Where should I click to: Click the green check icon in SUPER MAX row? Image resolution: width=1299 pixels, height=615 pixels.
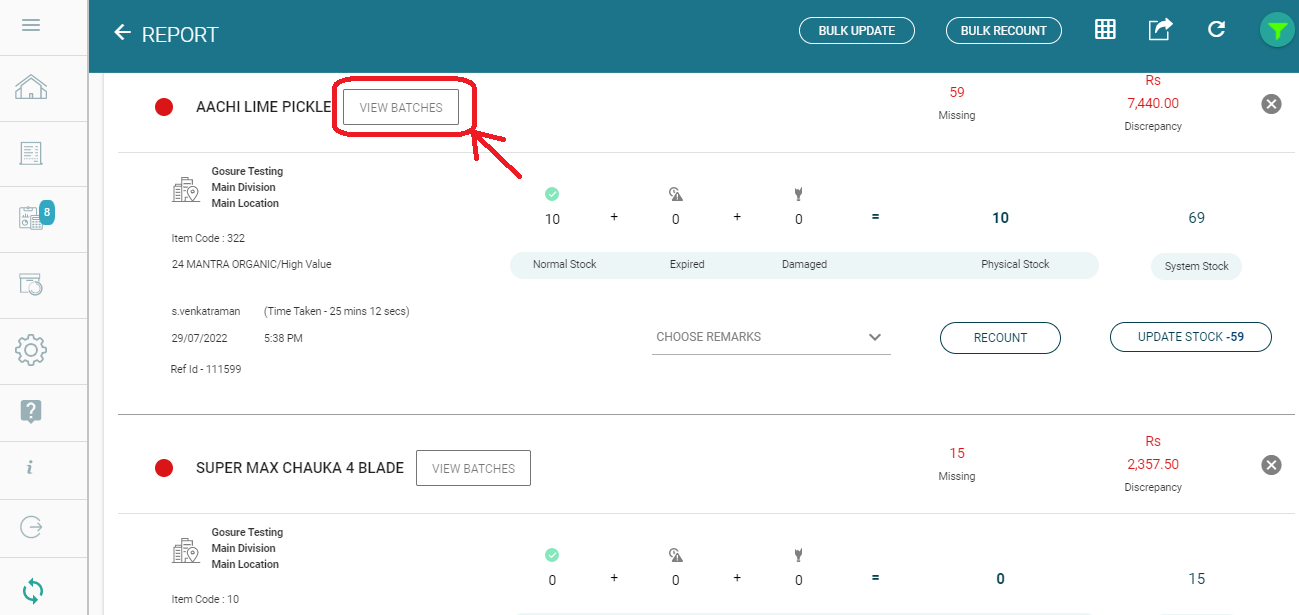[x=552, y=555]
